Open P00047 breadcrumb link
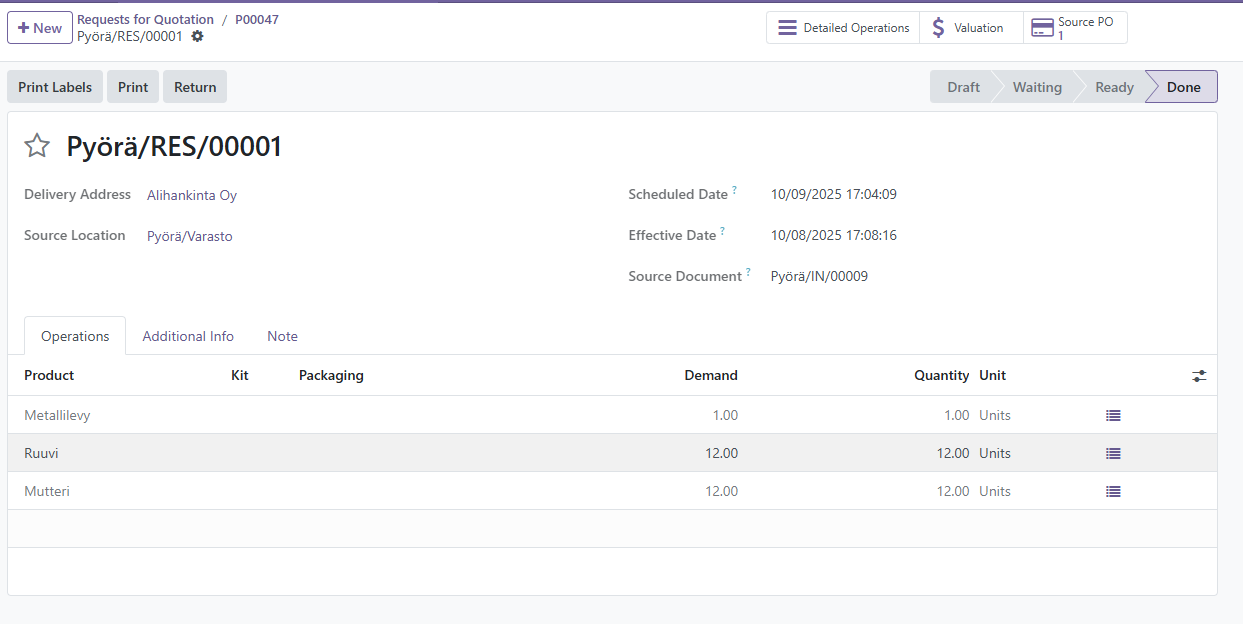1243x624 pixels. point(257,19)
